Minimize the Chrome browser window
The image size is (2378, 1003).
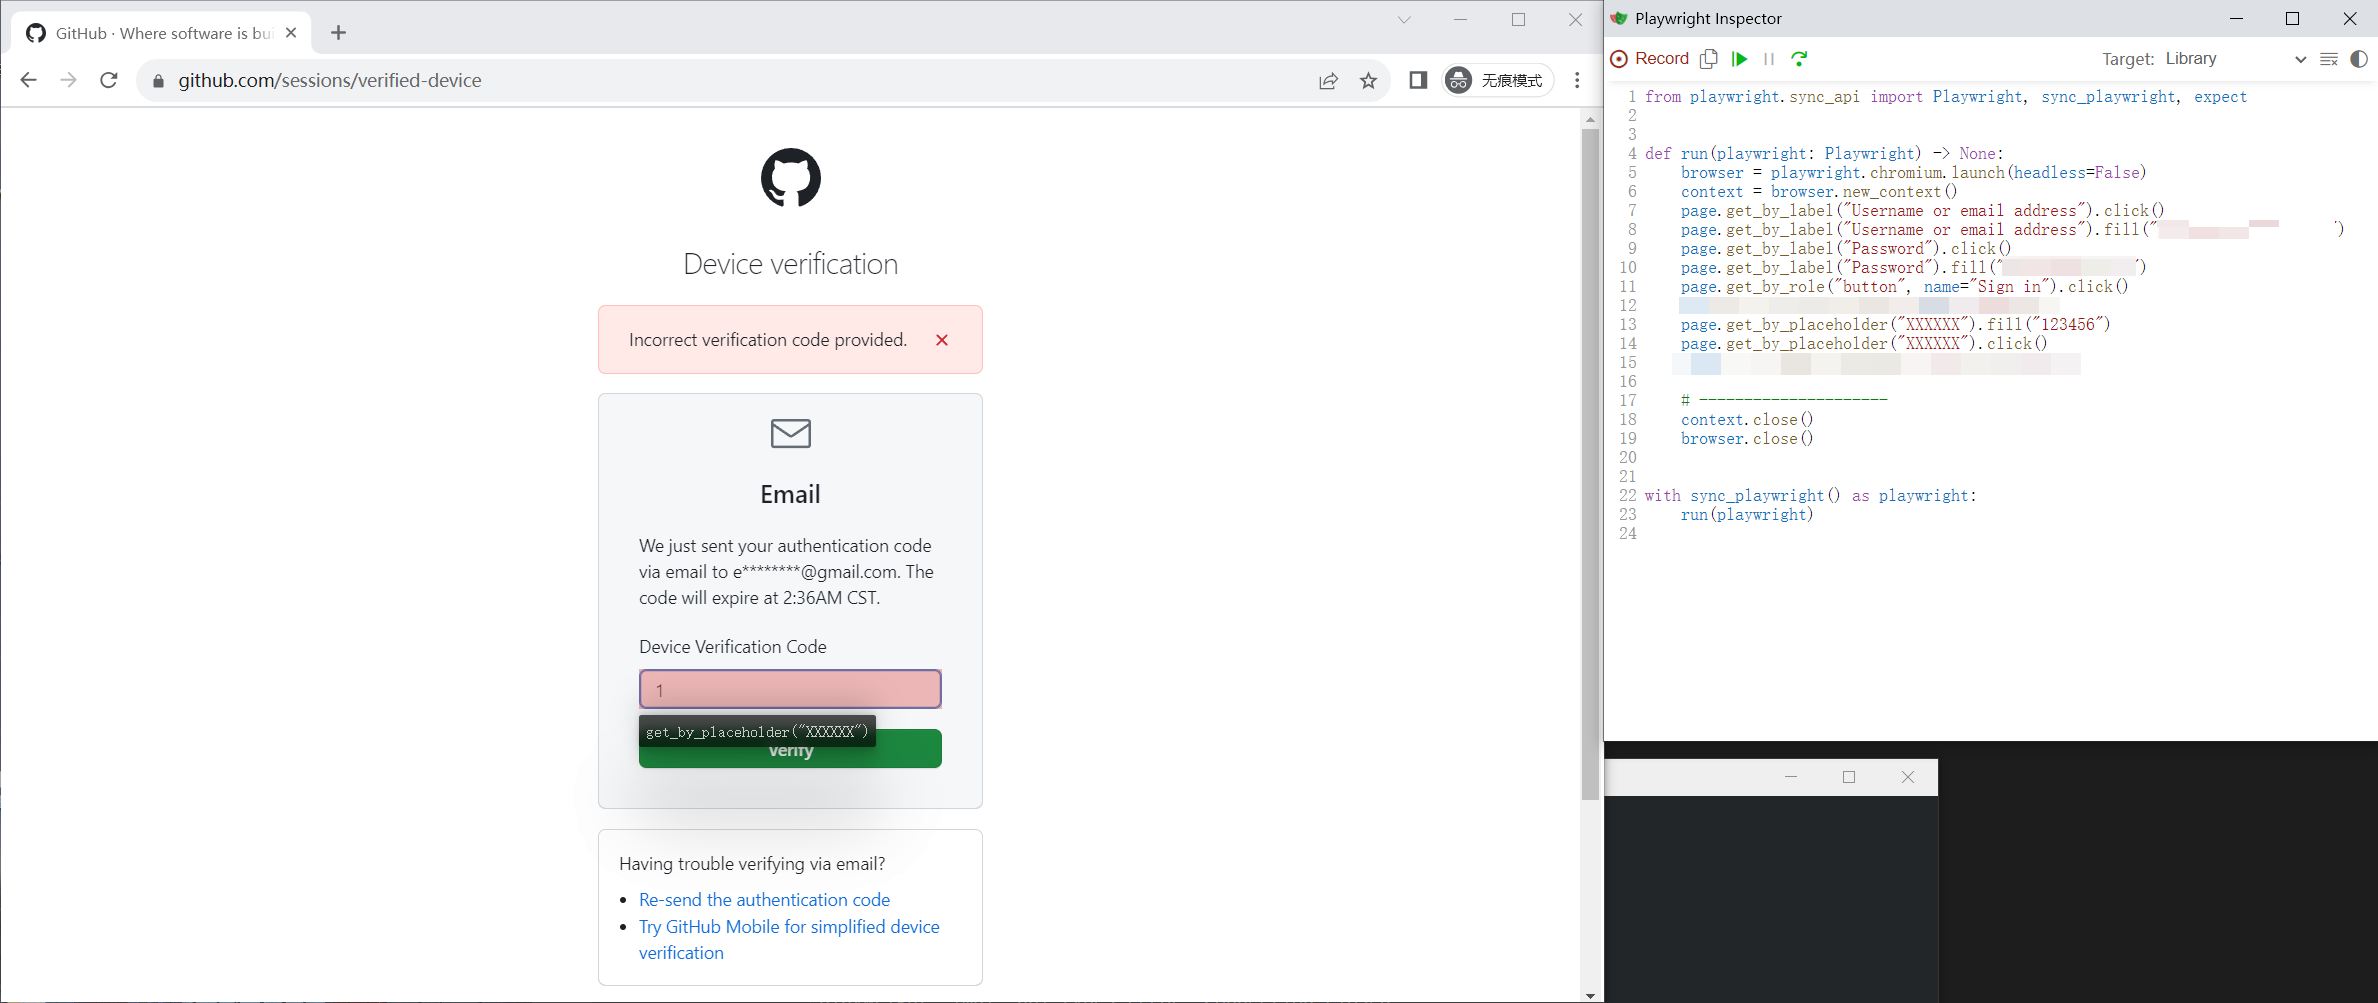pos(1460,20)
